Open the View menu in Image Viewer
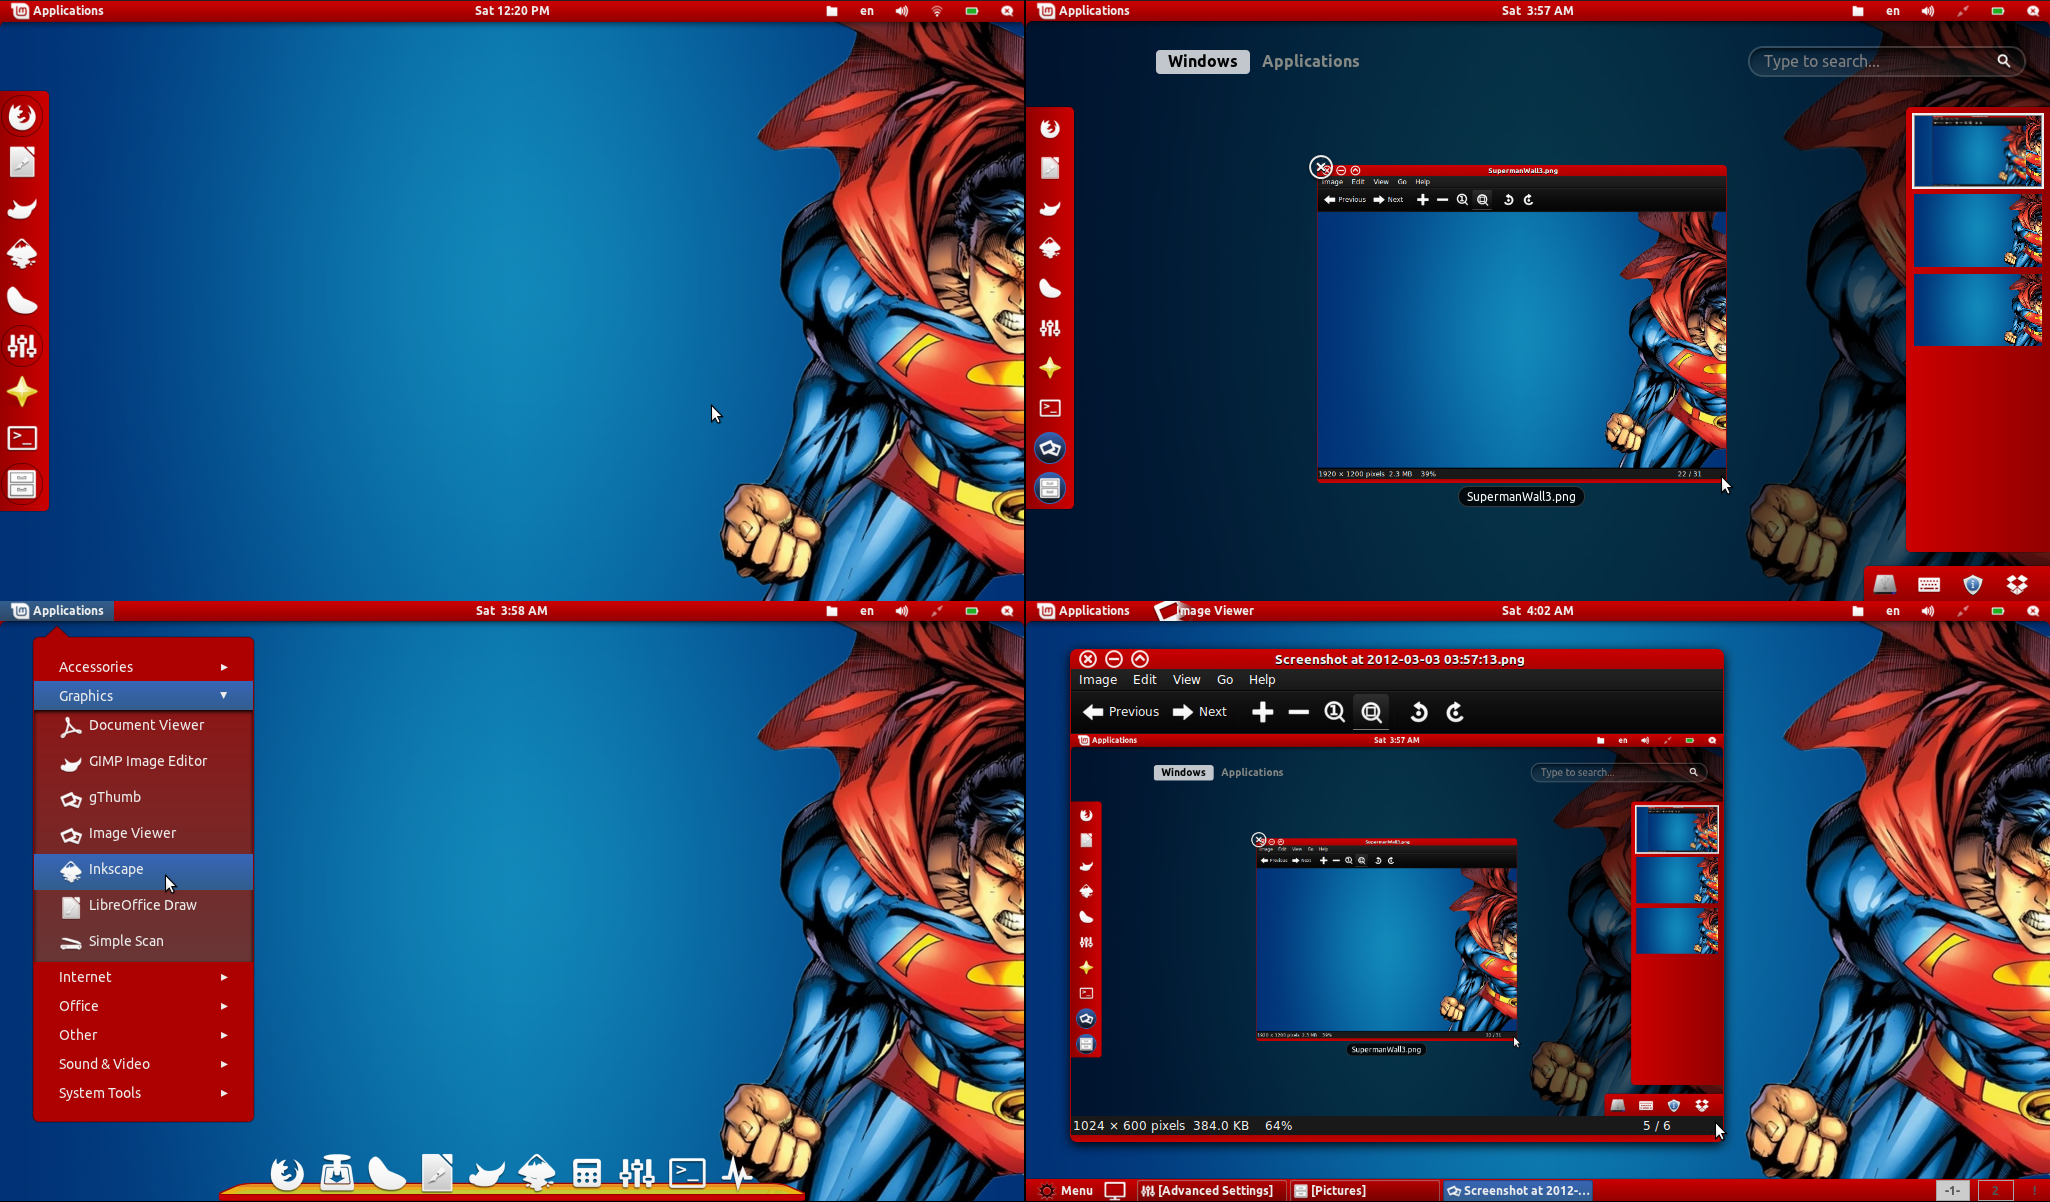Image resolution: width=2050 pixels, height=1202 pixels. [x=1186, y=680]
